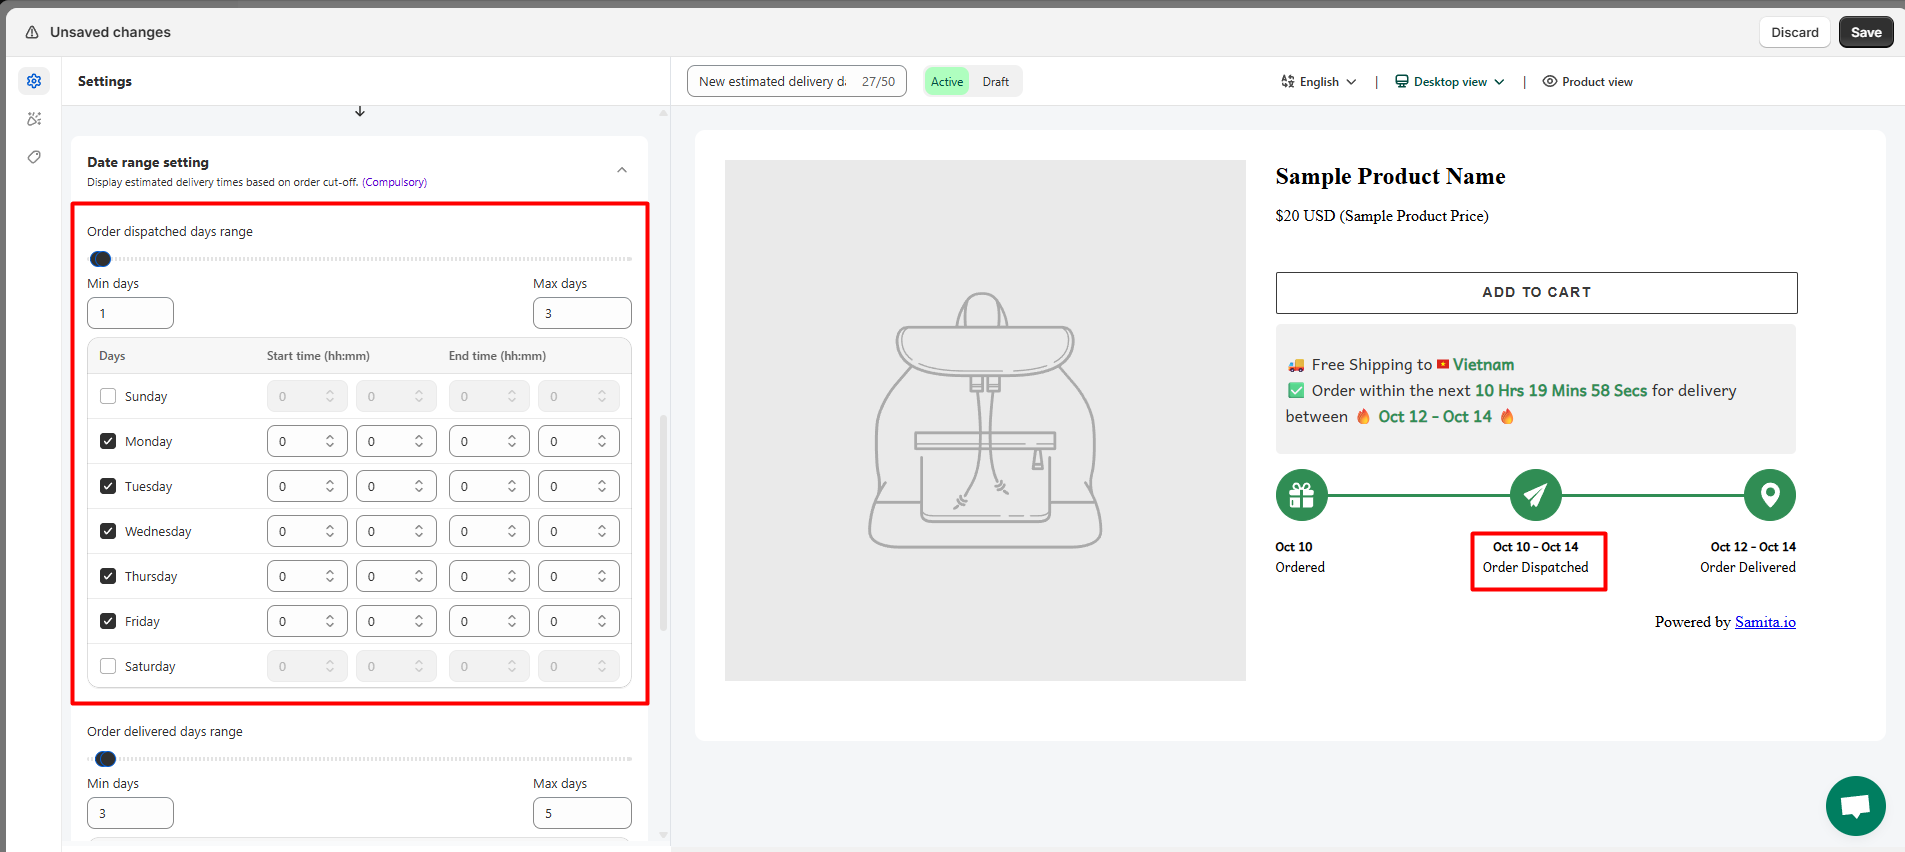Collapse the Date range setting section
The image size is (1905, 852).
(622, 170)
